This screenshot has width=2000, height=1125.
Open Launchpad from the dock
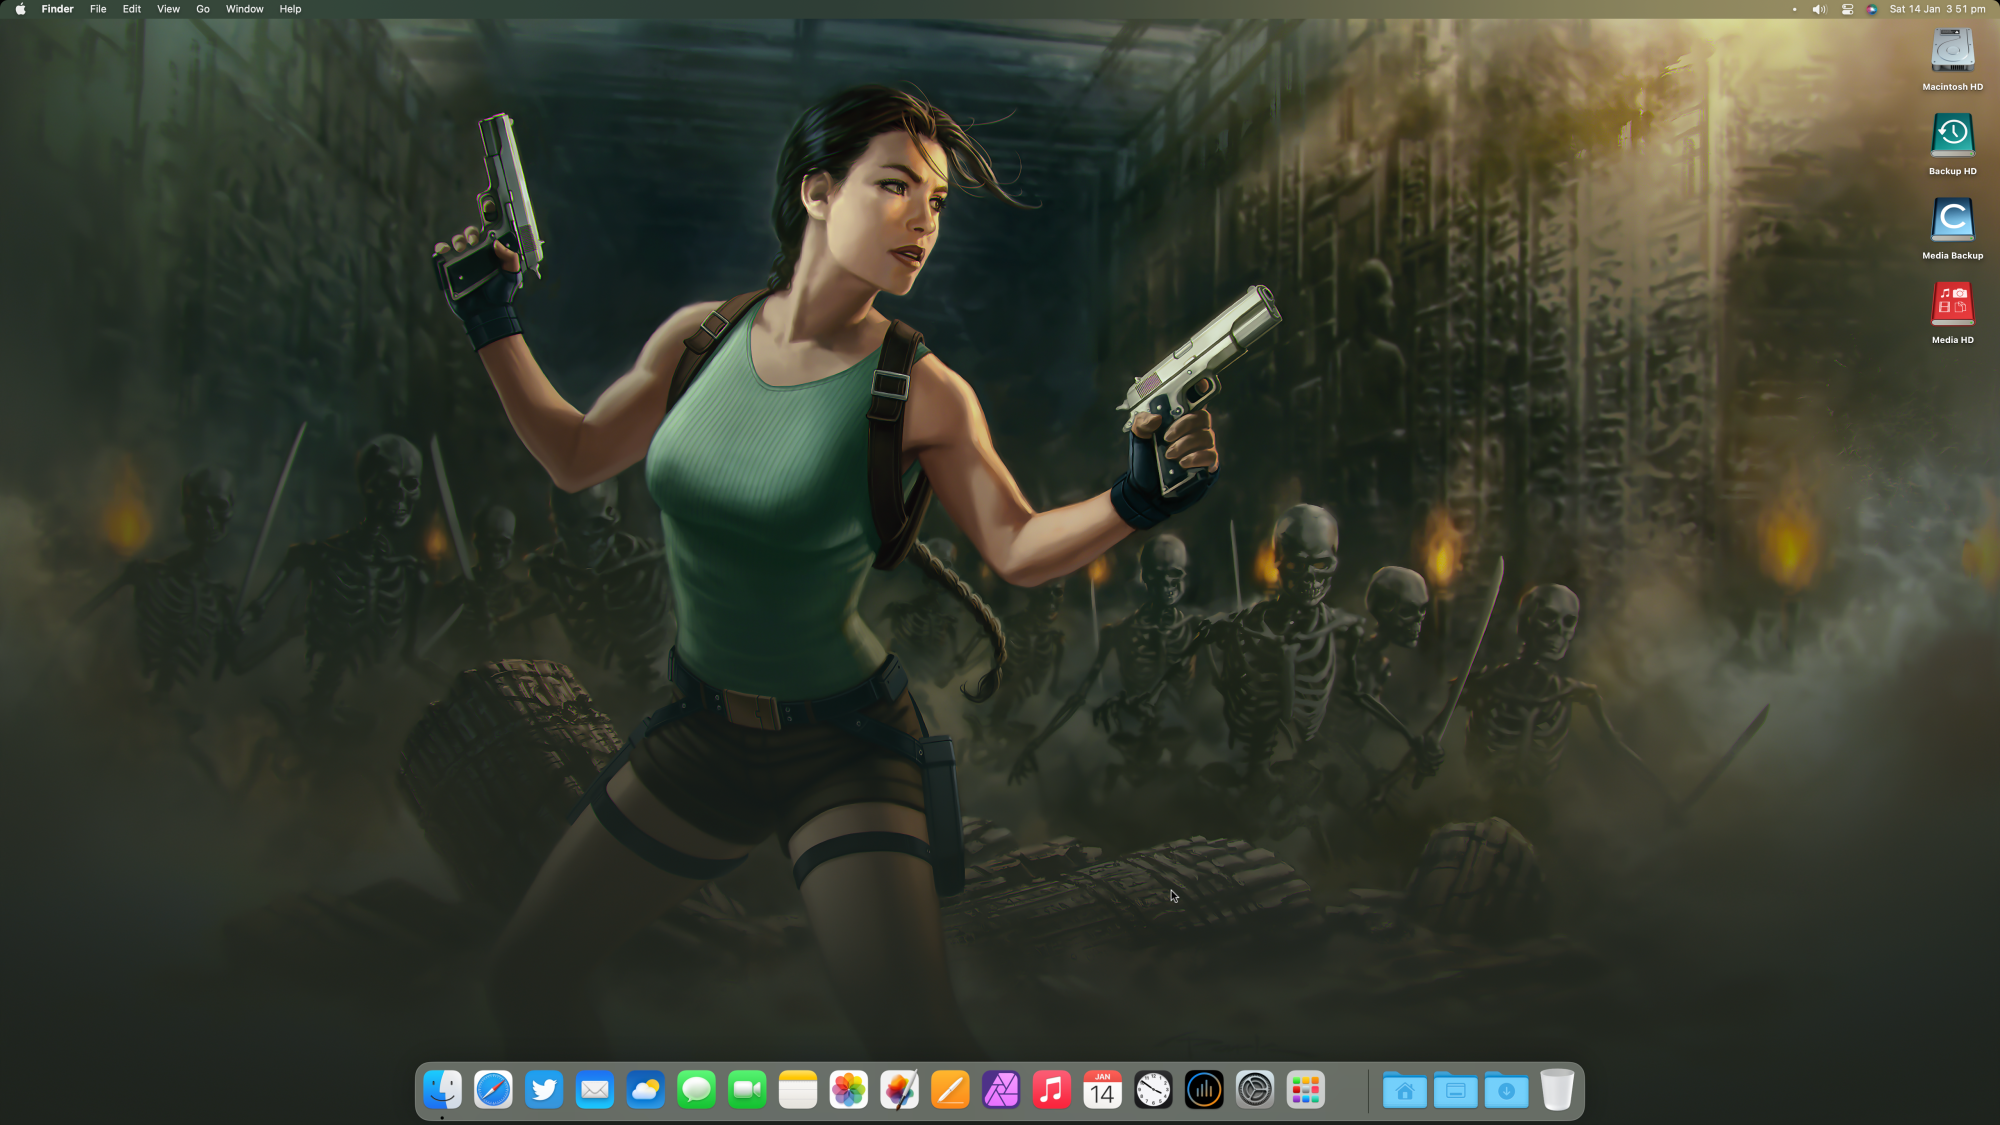click(1305, 1090)
